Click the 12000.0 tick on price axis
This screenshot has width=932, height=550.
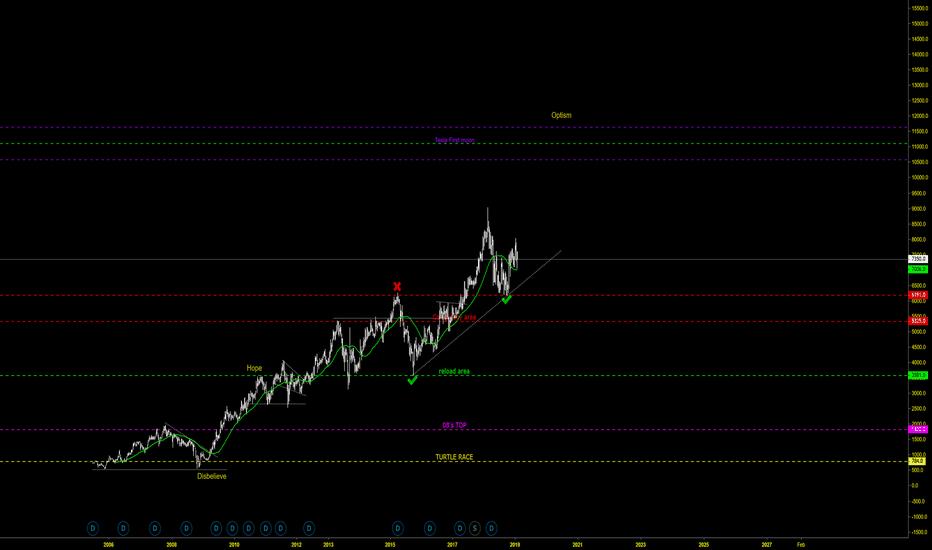[920, 116]
